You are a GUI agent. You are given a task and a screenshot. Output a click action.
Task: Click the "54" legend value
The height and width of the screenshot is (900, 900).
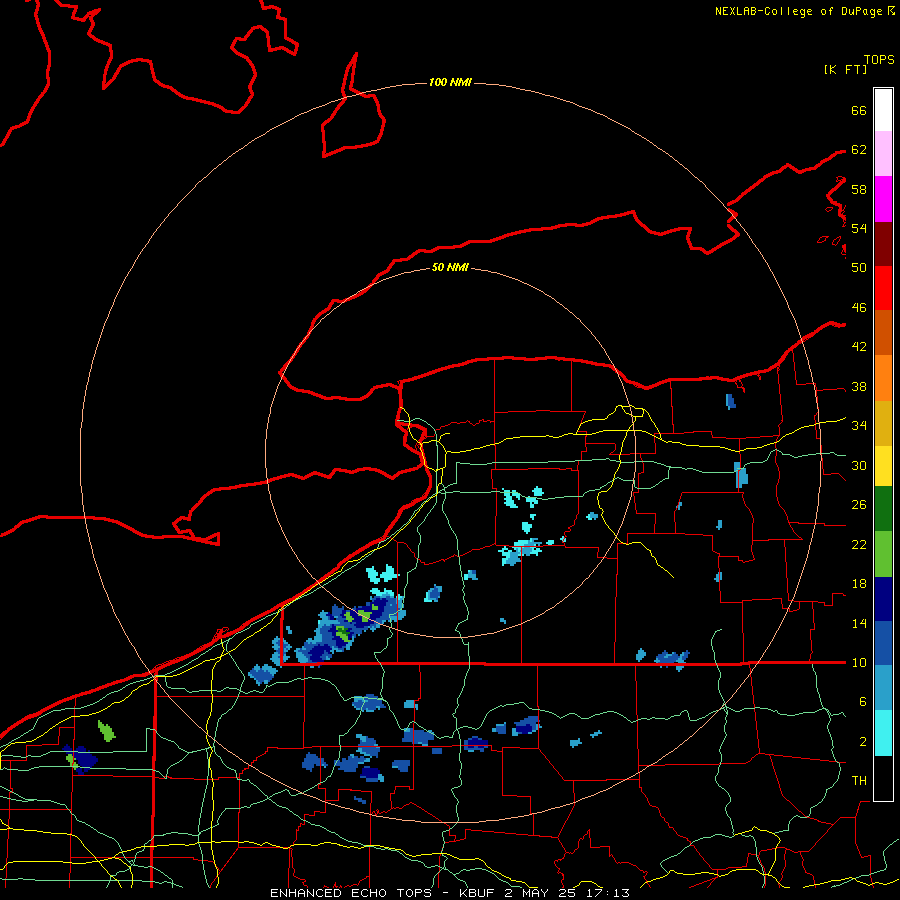(x=859, y=228)
